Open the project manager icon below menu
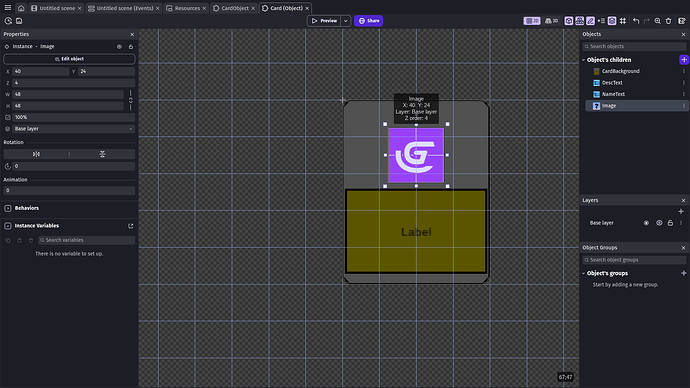This screenshot has width=690, height=388. tap(8, 21)
